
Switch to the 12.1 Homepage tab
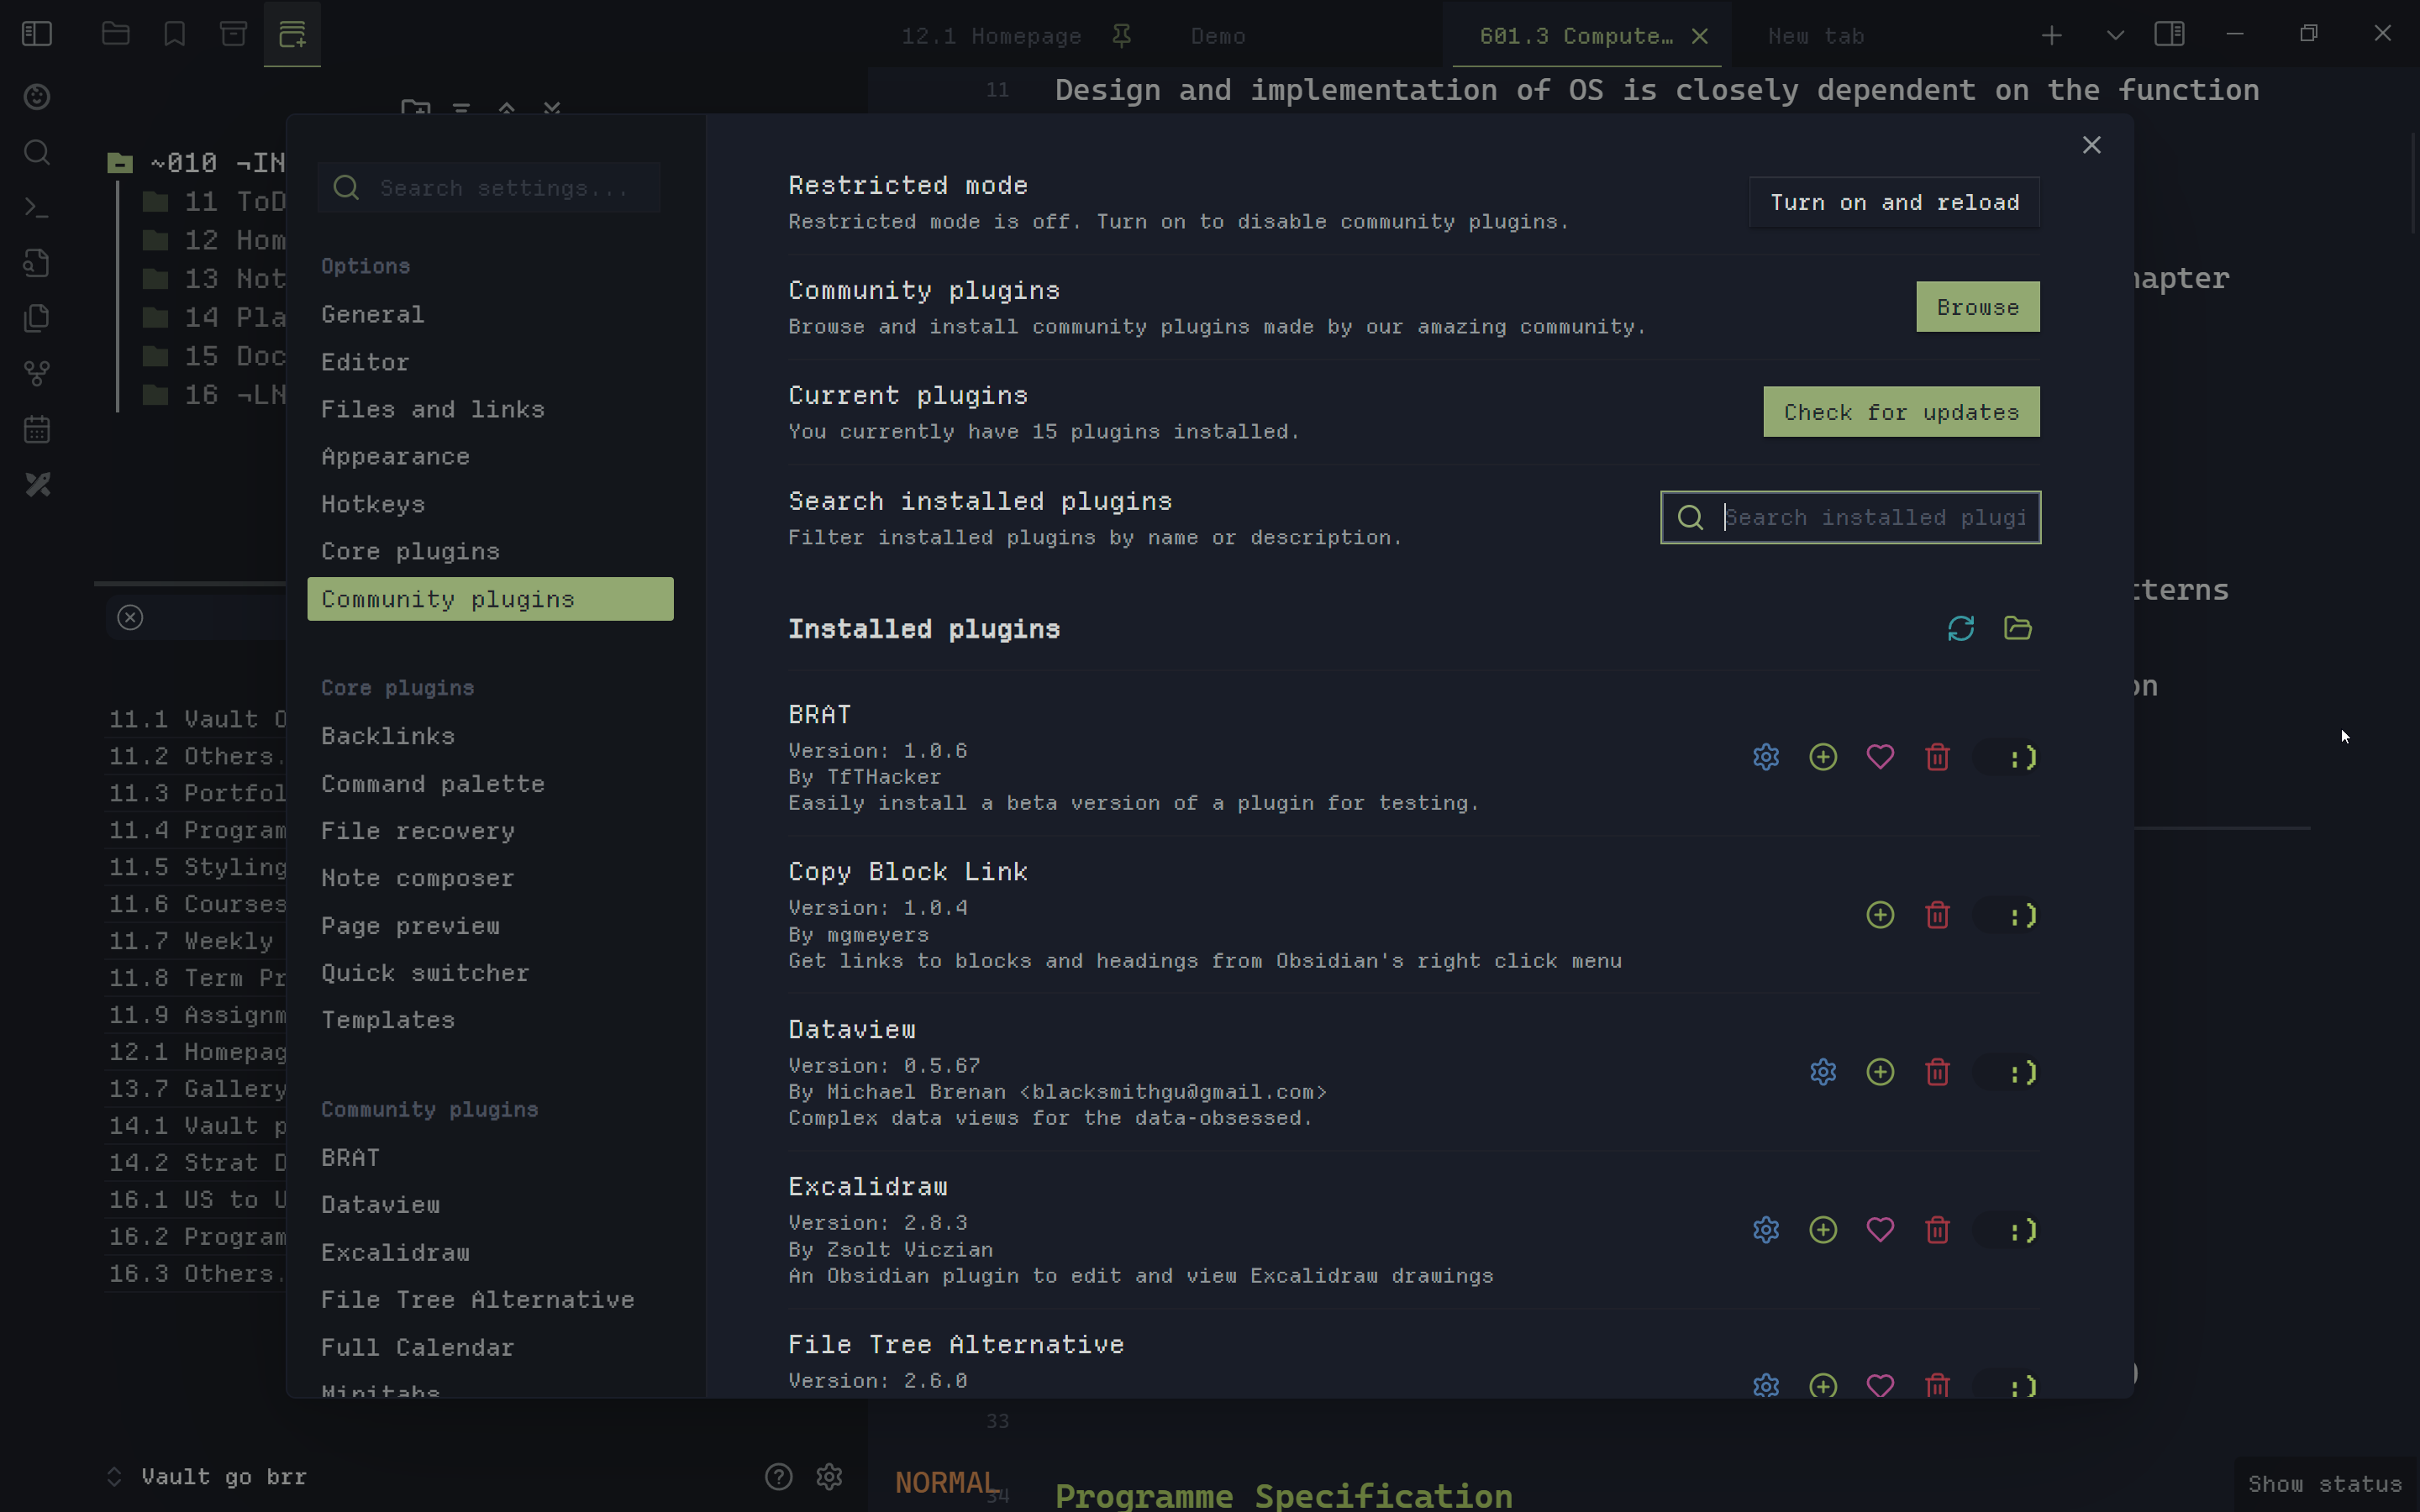tap(991, 36)
